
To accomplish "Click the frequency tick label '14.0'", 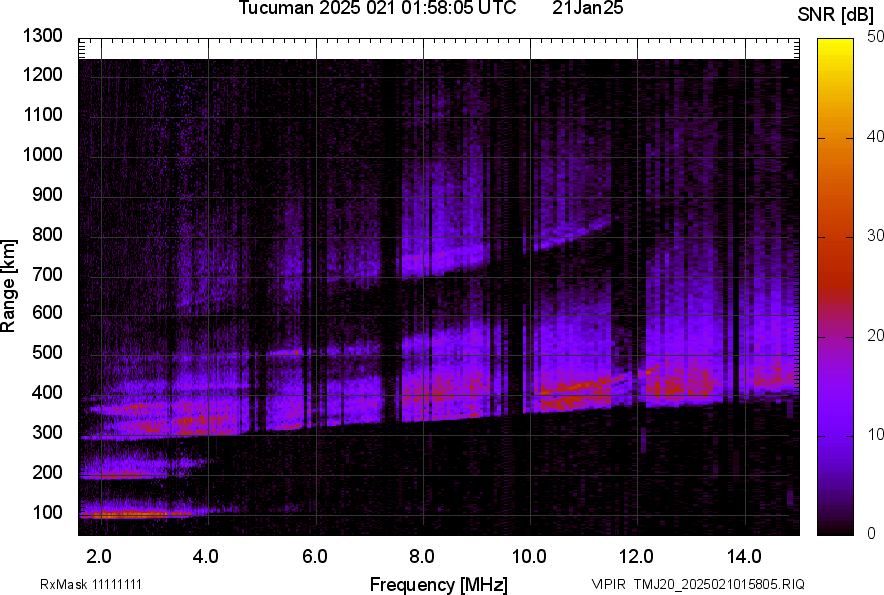I will pyautogui.click(x=744, y=557).
